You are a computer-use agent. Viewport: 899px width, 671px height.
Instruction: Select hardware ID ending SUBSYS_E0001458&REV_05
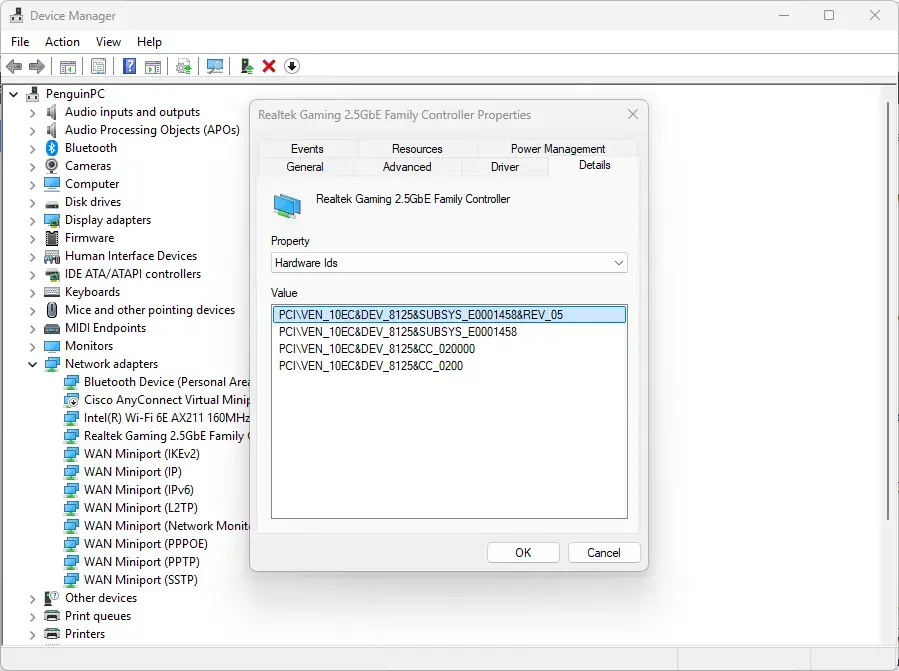(x=449, y=315)
